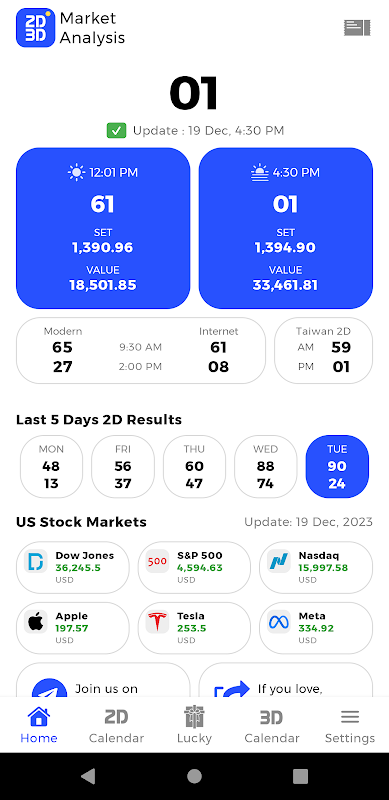The height and width of the screenshot is (800, 389).
Task: Click the green update checkmark icon
Action: [x=116, y=131]
